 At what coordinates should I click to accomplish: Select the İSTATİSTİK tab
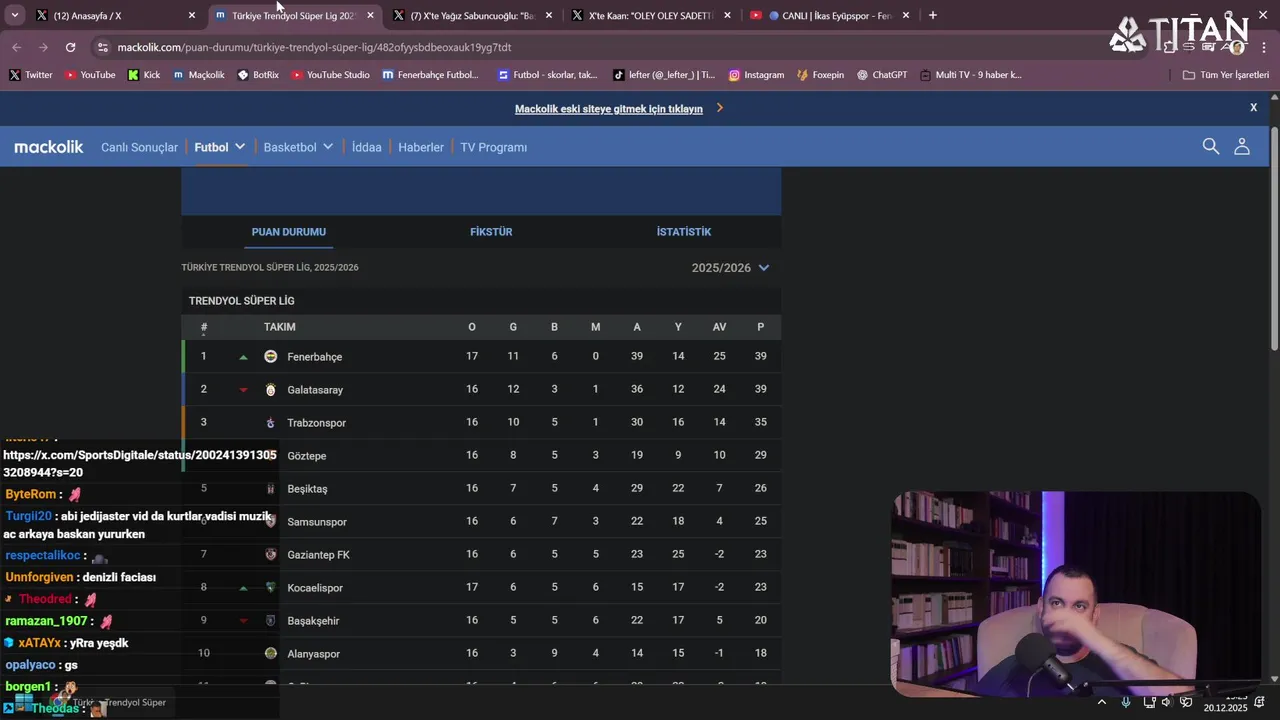tap(684, 232)
